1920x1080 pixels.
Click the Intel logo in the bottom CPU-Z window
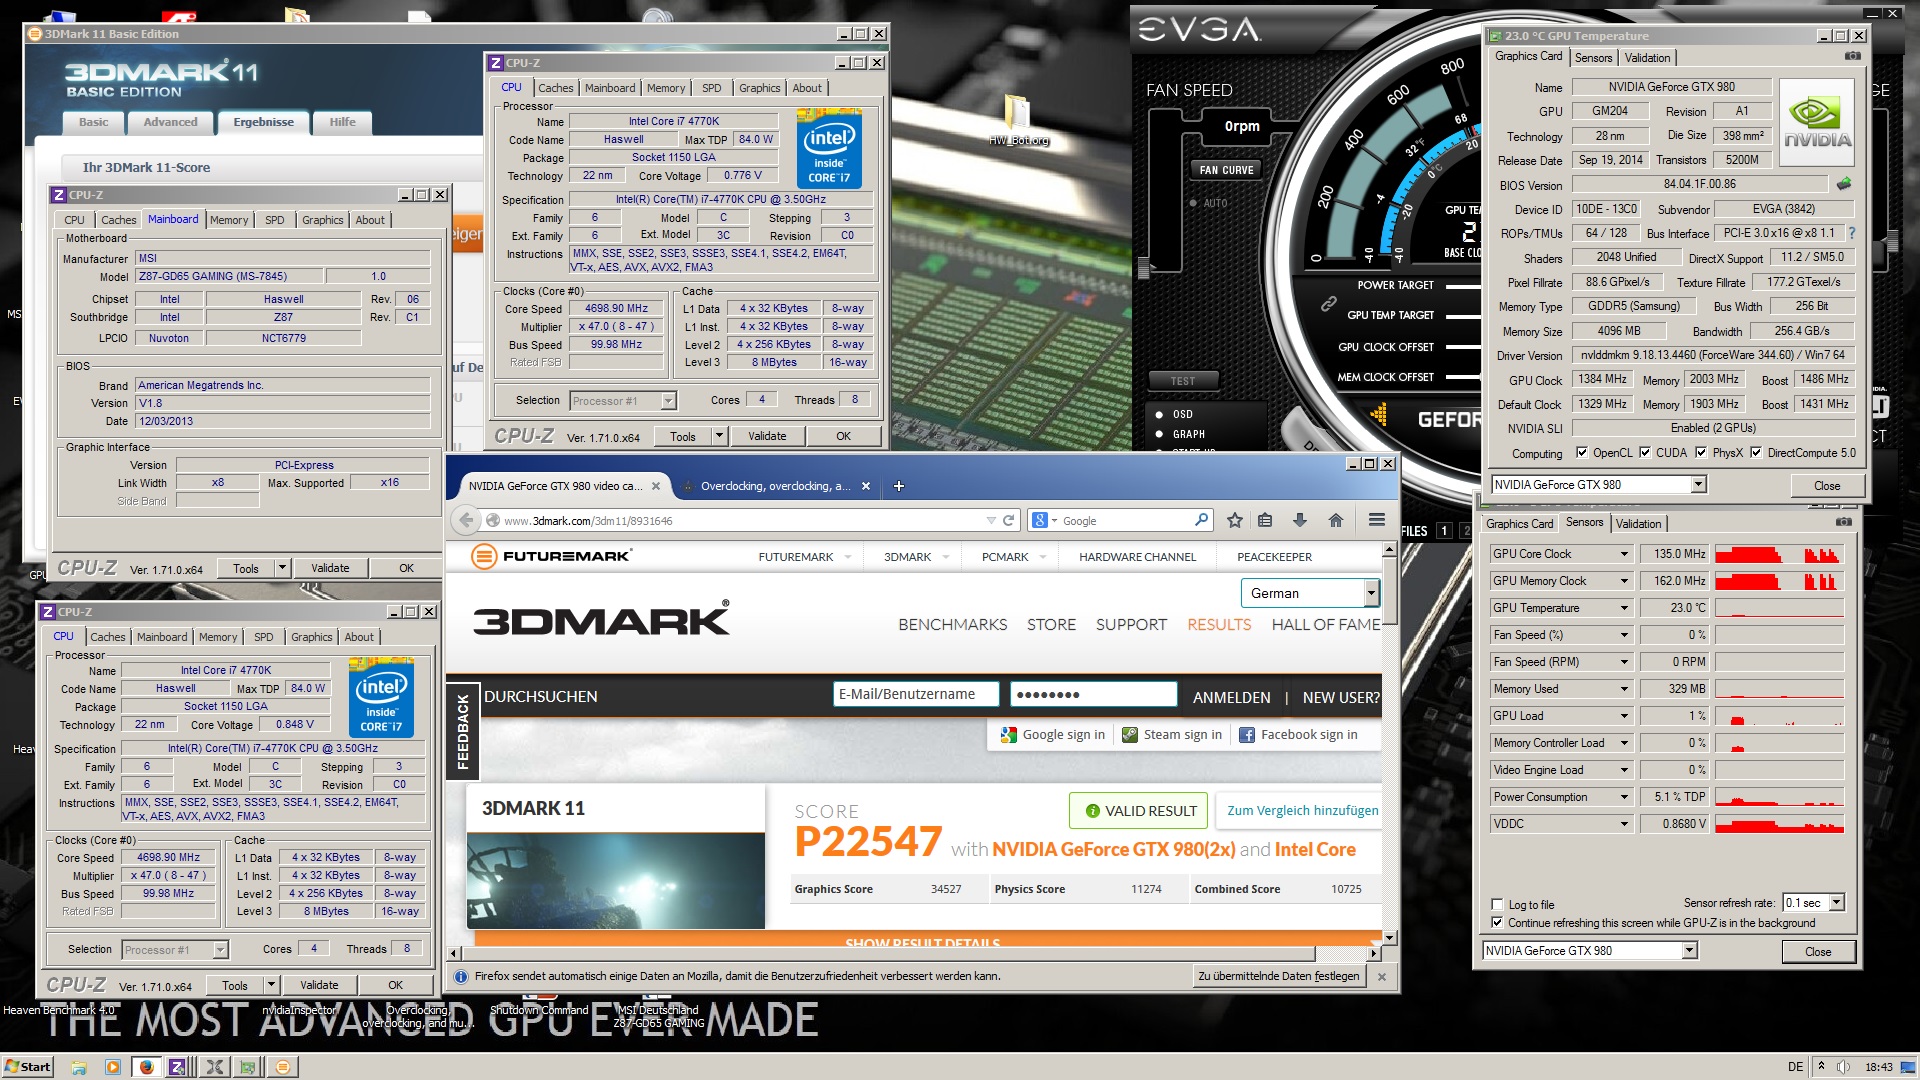click(x=381, y=697)
